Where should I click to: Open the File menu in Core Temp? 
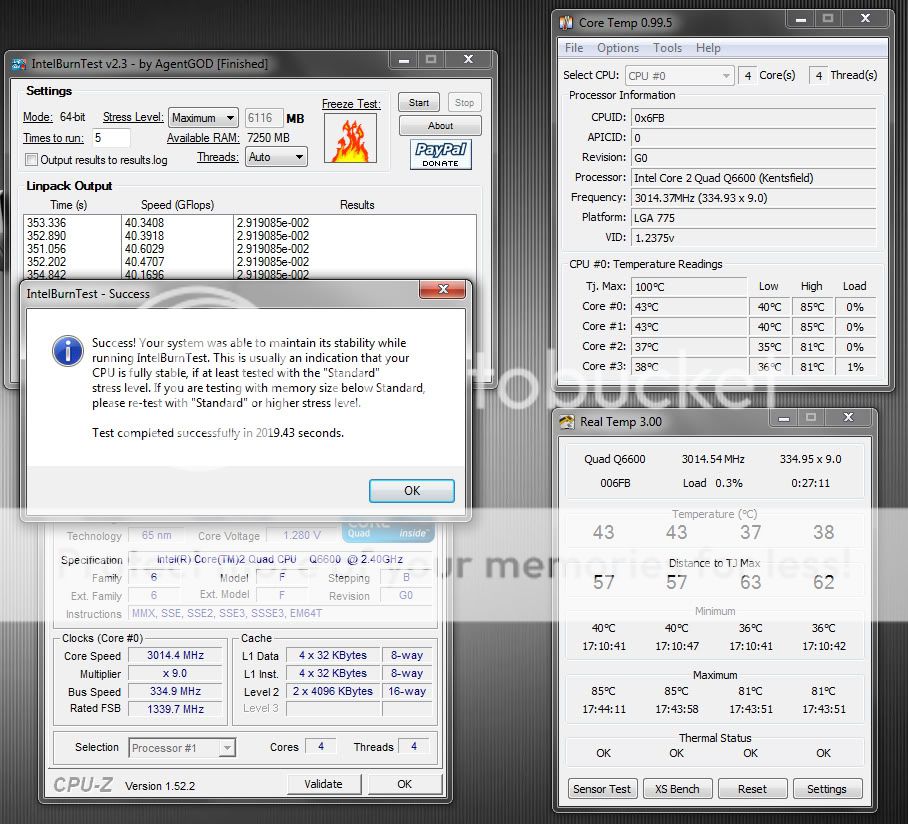coord(574,48)
